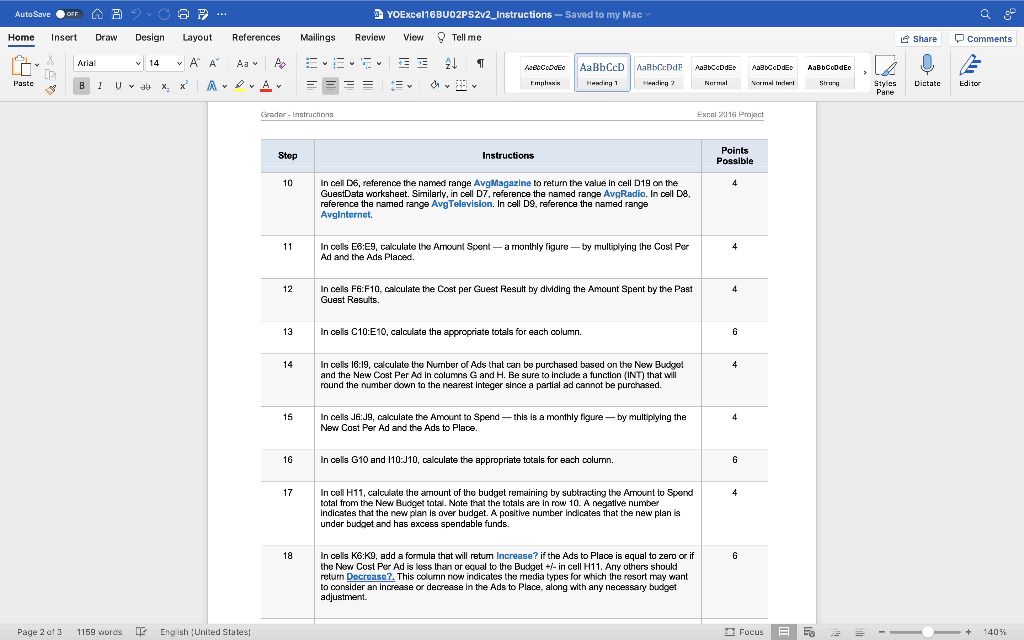Apply a numbered list
This screenshot has width=1024, height=640.
coord(339,63)
